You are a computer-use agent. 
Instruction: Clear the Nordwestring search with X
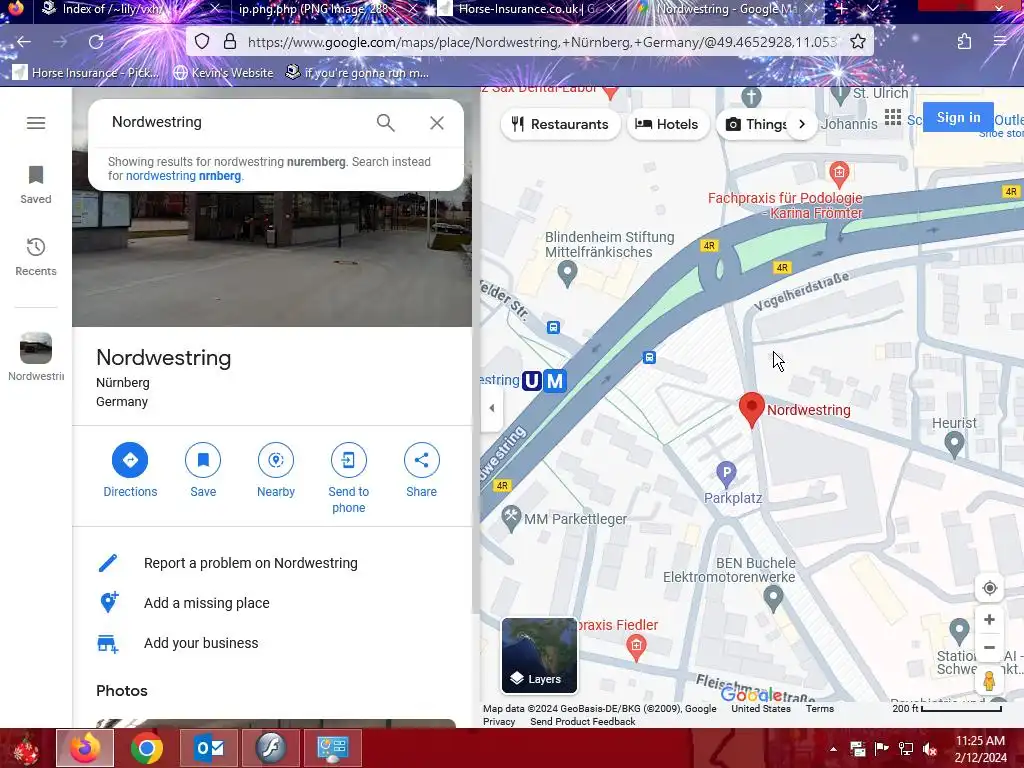[x=437, y=123]
